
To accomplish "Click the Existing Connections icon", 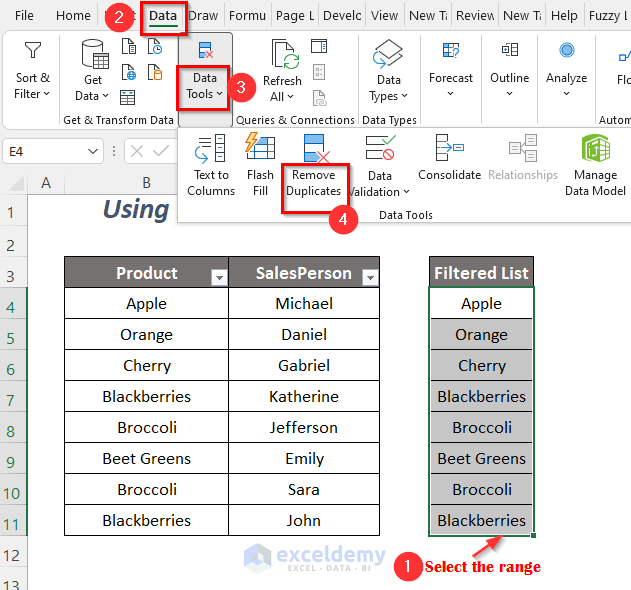I will (155, 72).
